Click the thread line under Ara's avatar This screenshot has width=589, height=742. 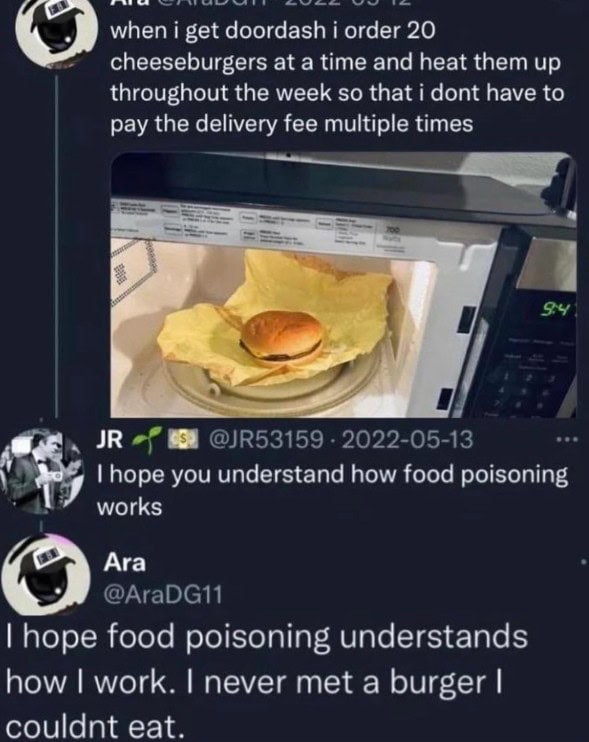pyautogui.click(x=56, y=246)
